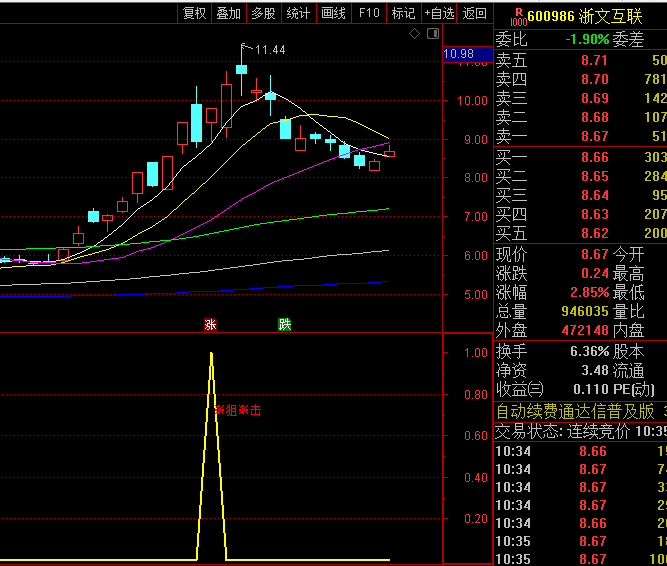The width and height of the screenshot is (667, 566).
Task: Click the red 涨 marker icon
Action: pyautogui.click(x=210, y=324)
